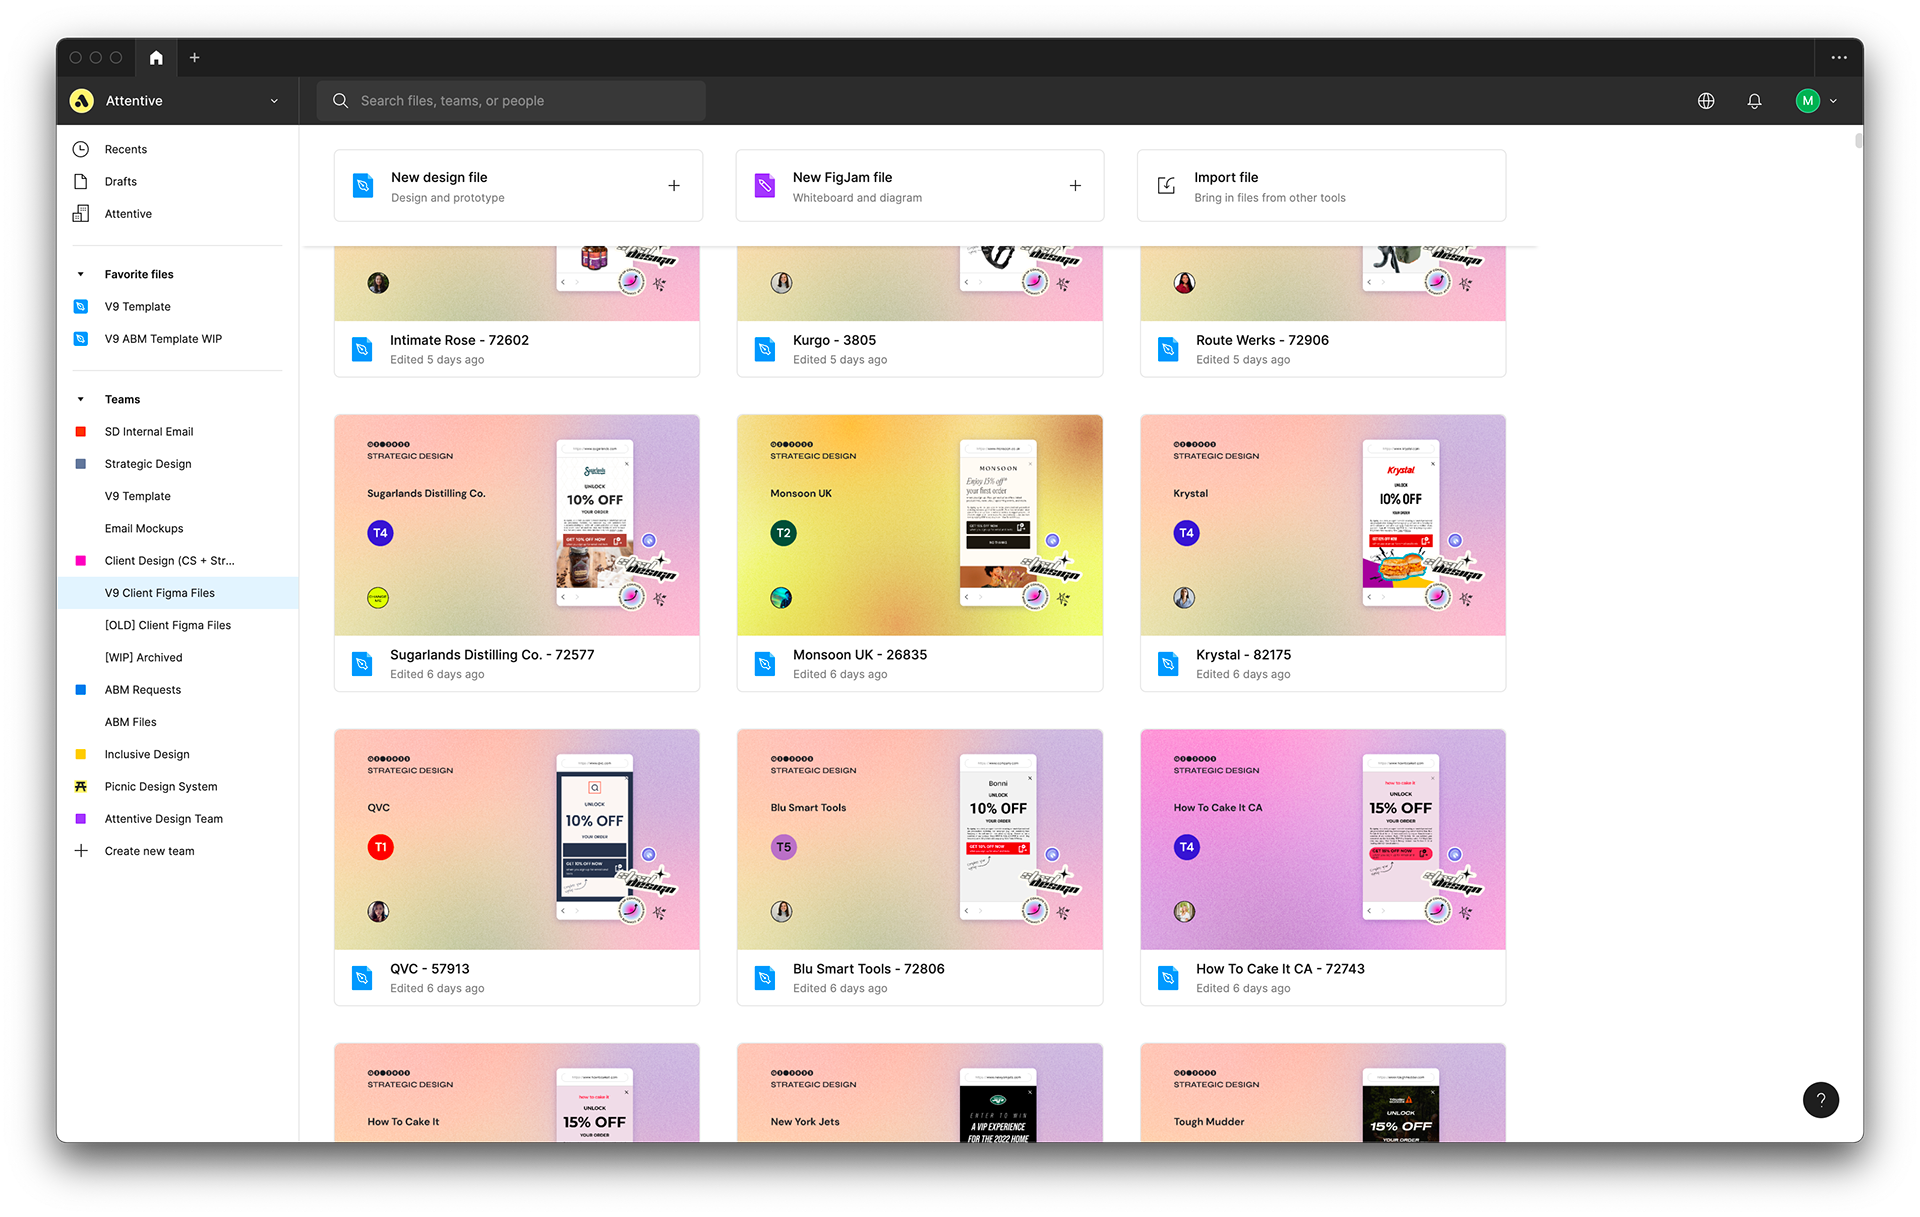
Task: Open Tough Mudder file thumbnail
Action: (x=1323, y=1092)
